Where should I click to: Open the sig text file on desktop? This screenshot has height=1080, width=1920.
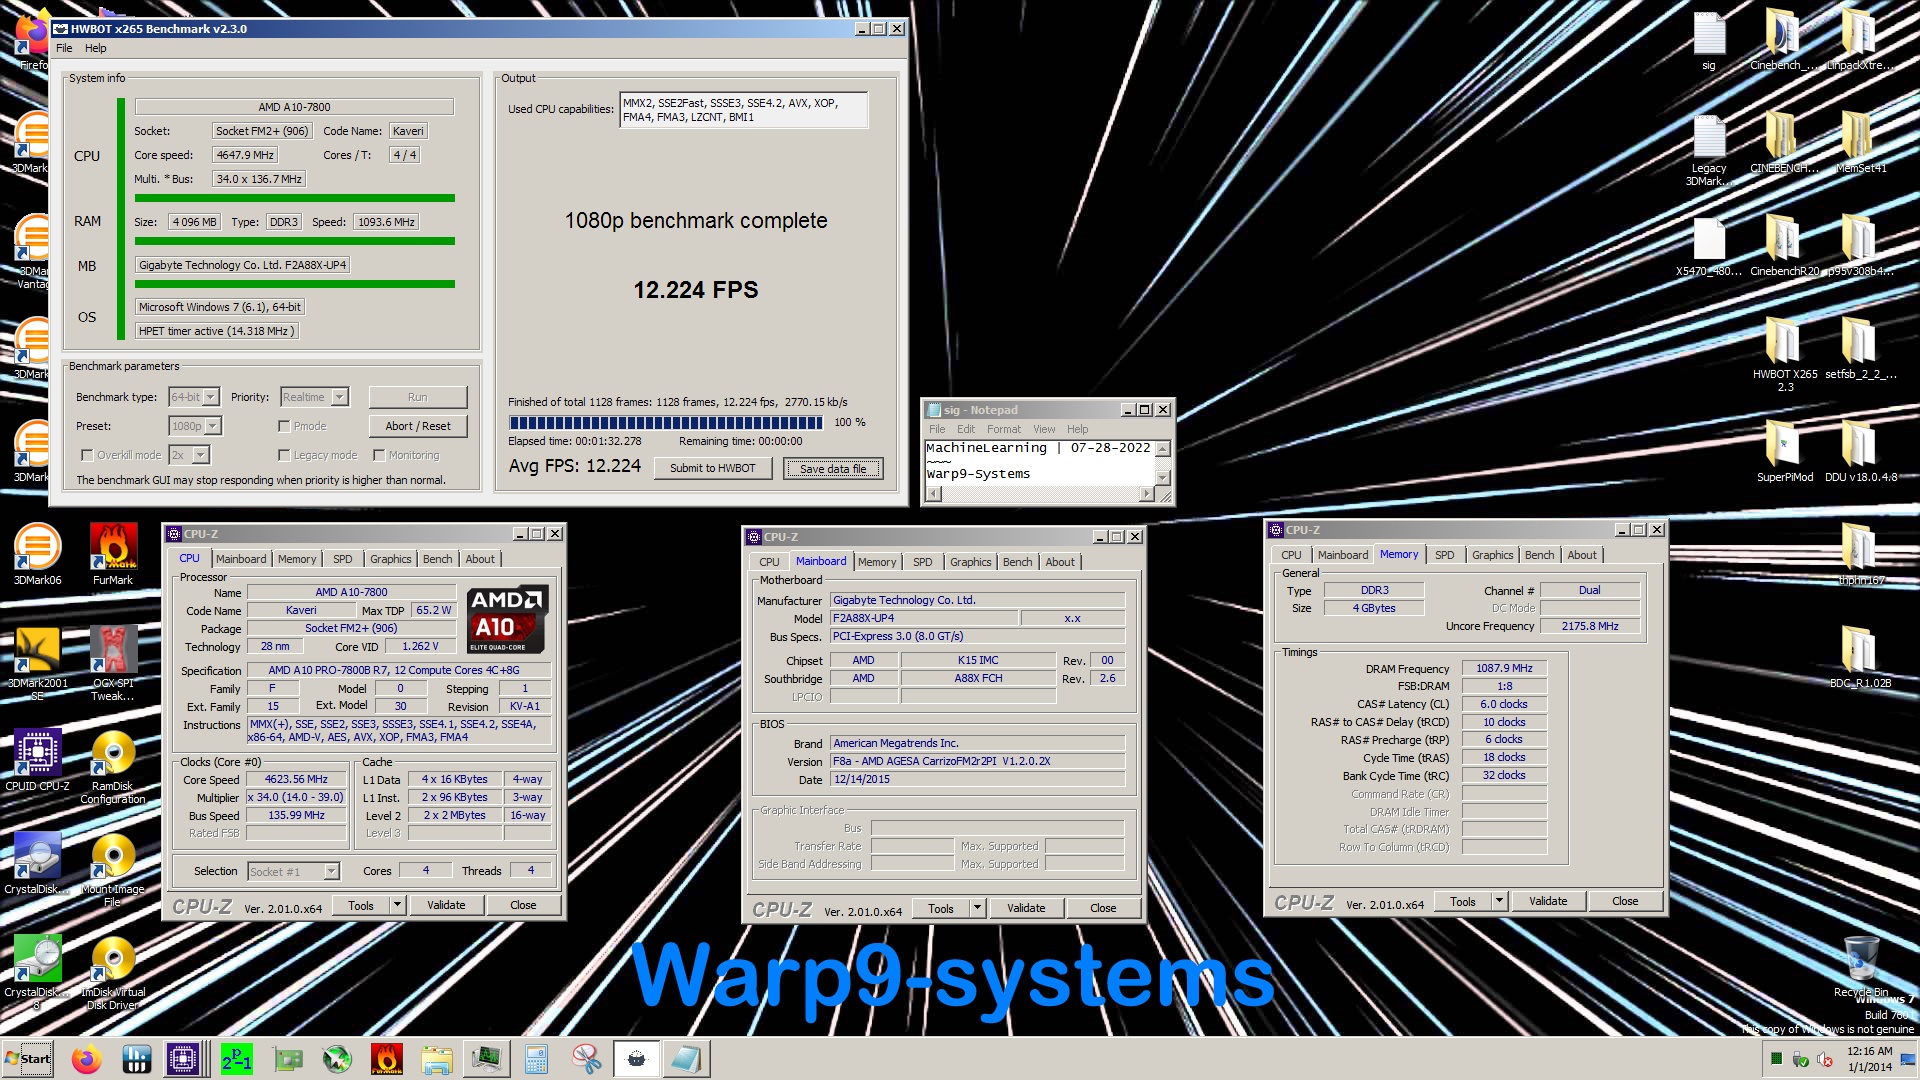(1709, 40)
